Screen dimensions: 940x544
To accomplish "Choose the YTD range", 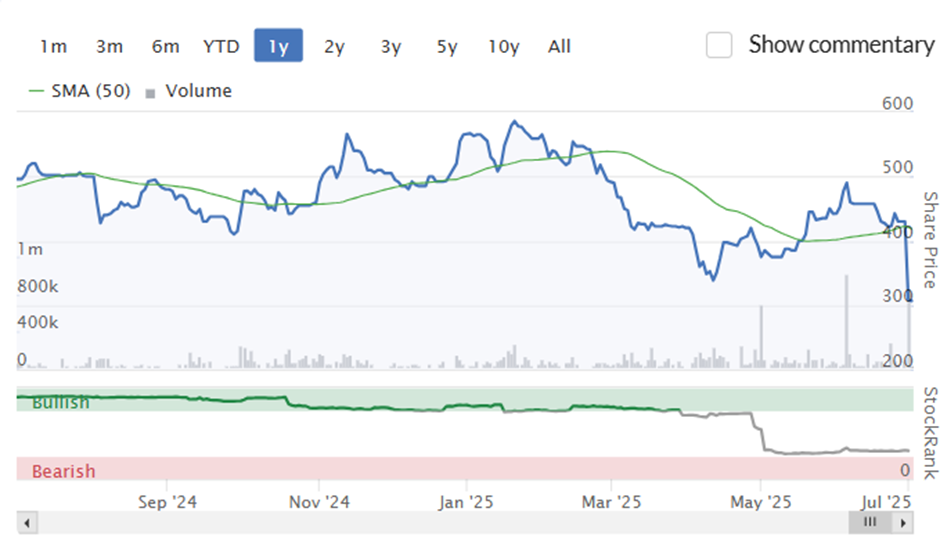I will 221,46.
